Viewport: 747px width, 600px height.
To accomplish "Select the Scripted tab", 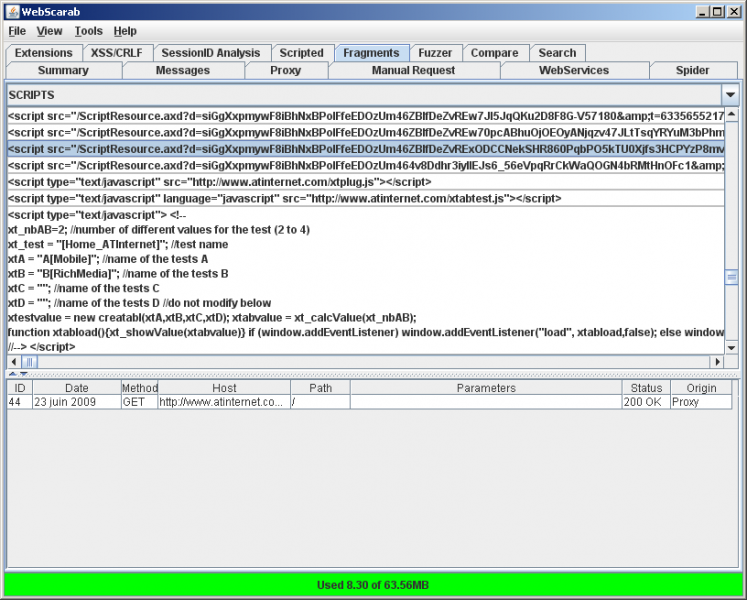I will (x=302, y=53).
